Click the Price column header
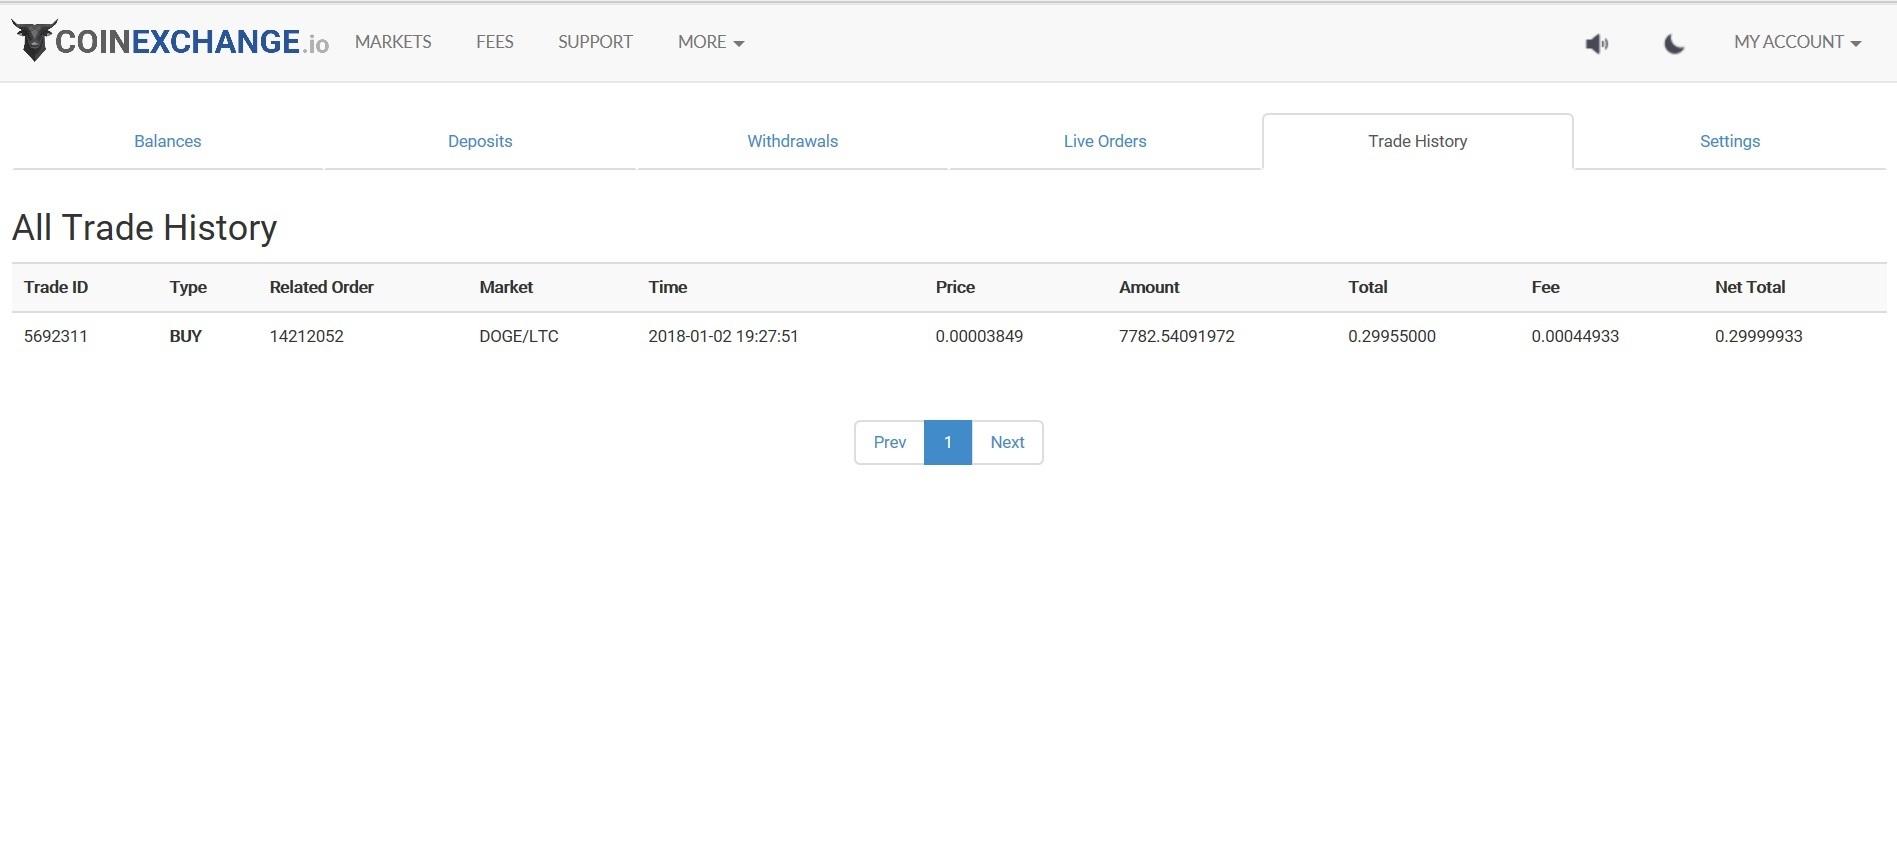This screenshot has width=1897, height=849. (955, 287)
